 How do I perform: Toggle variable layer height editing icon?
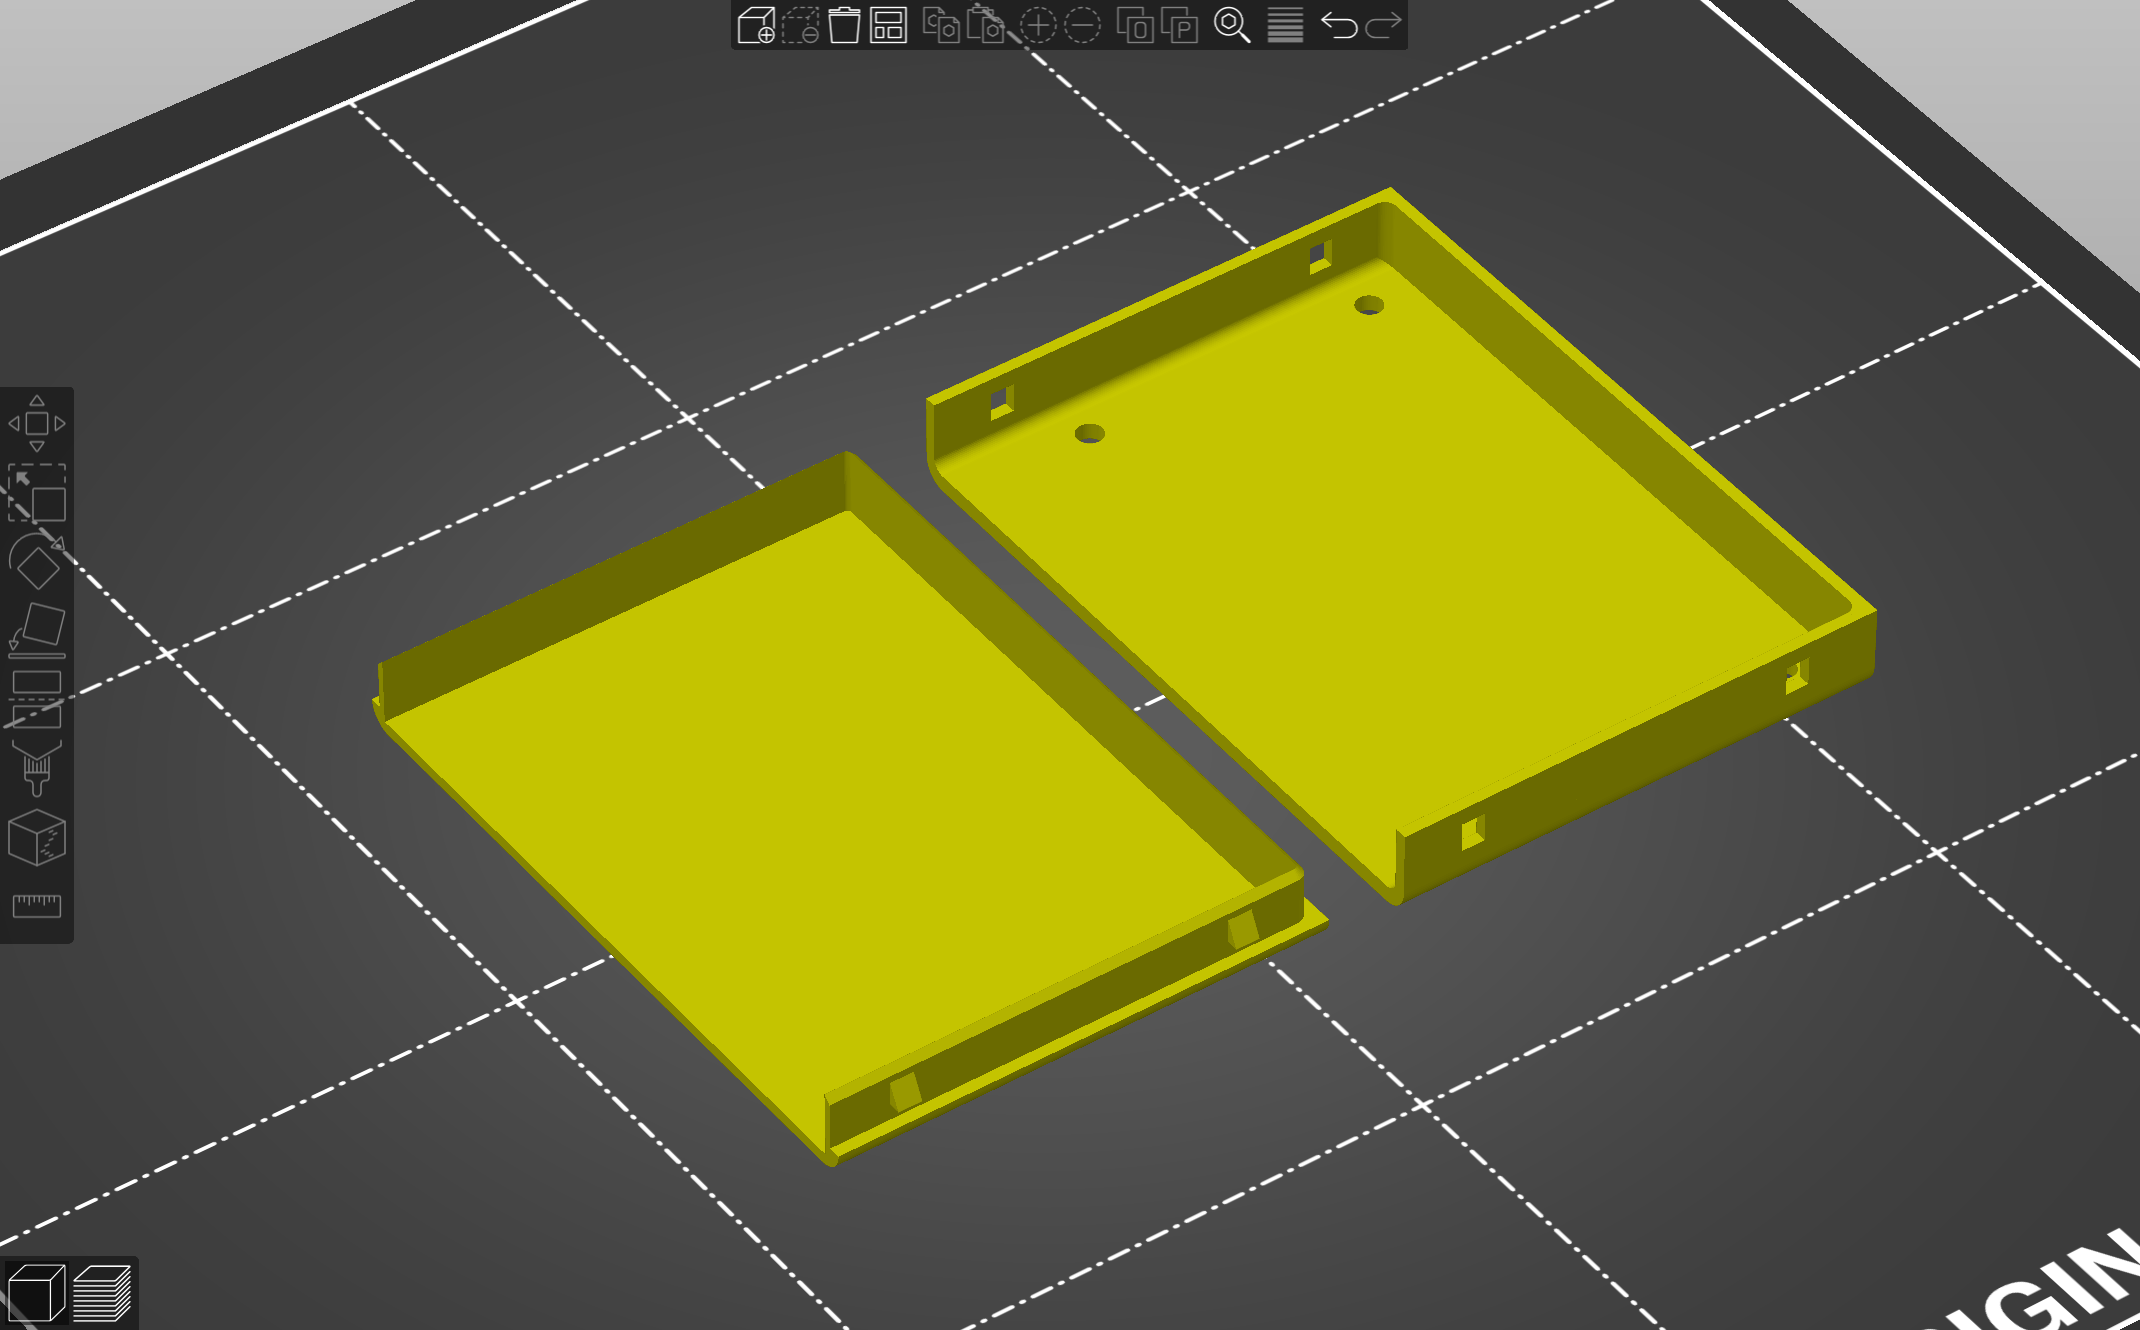coord(1285,25)
